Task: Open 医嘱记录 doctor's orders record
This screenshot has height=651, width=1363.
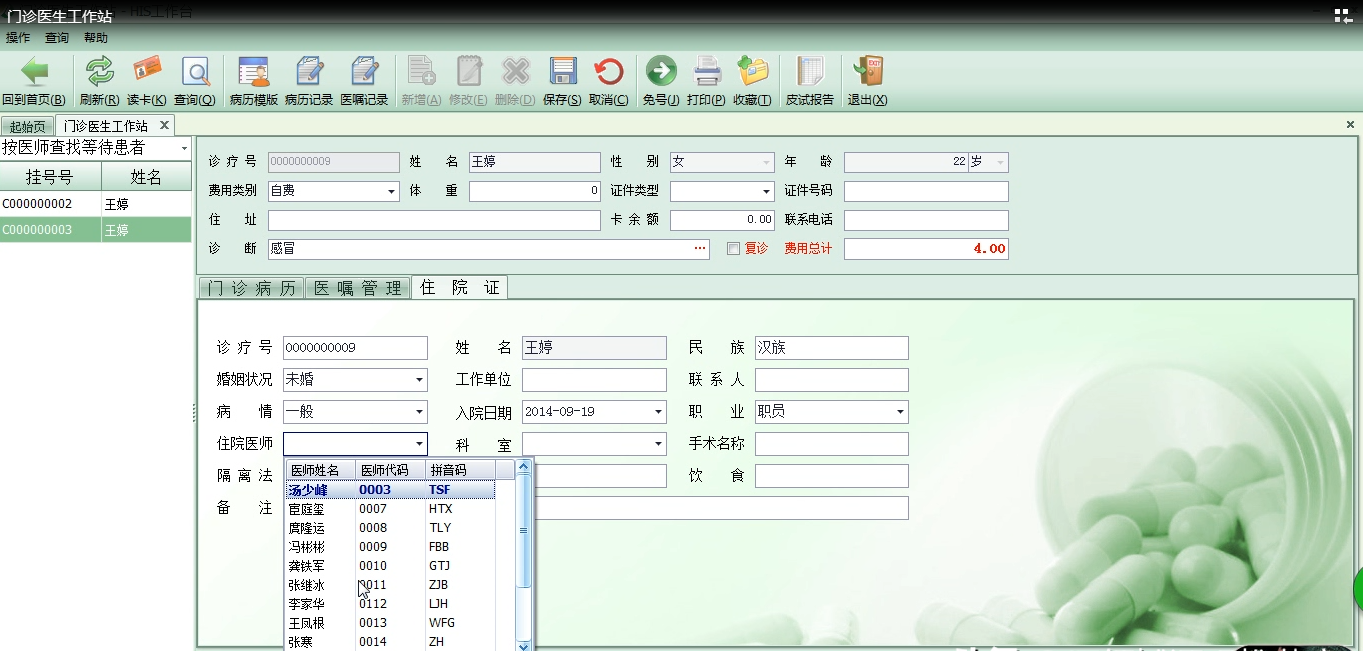Action: [x=364, y=81]
